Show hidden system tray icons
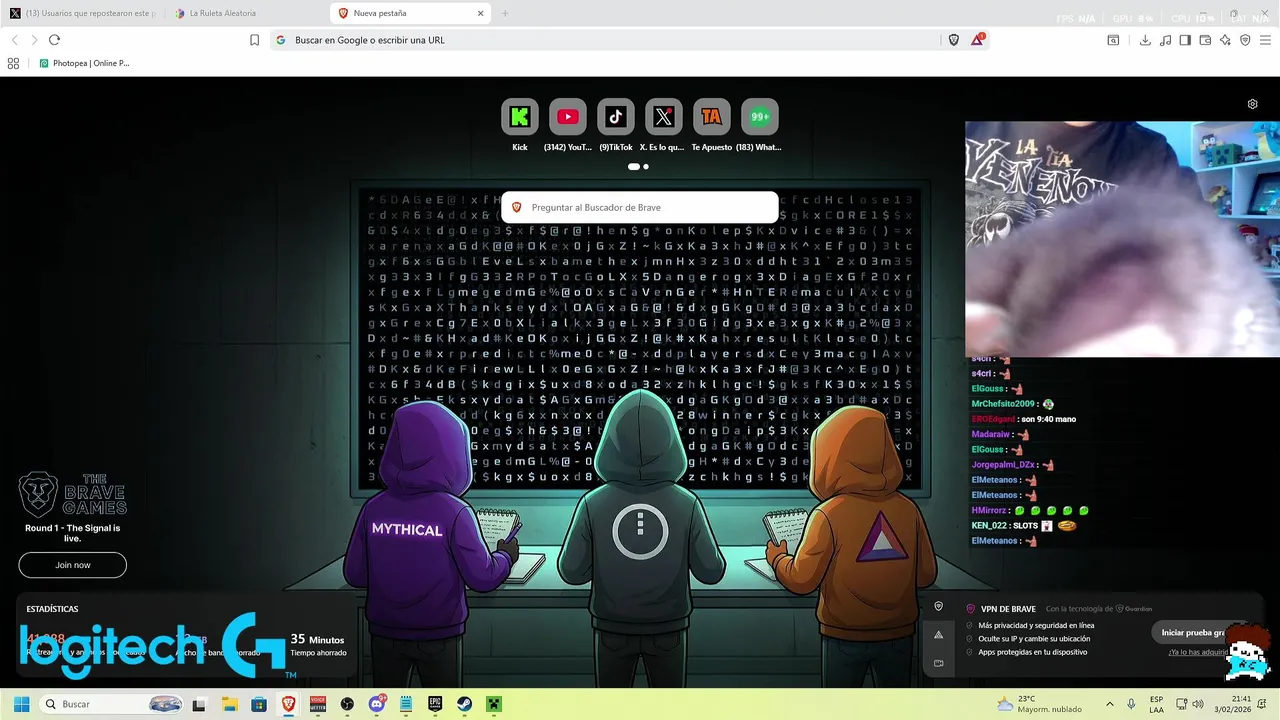The height and width of the screenshot is (720, 1280). pos(1109,704)
